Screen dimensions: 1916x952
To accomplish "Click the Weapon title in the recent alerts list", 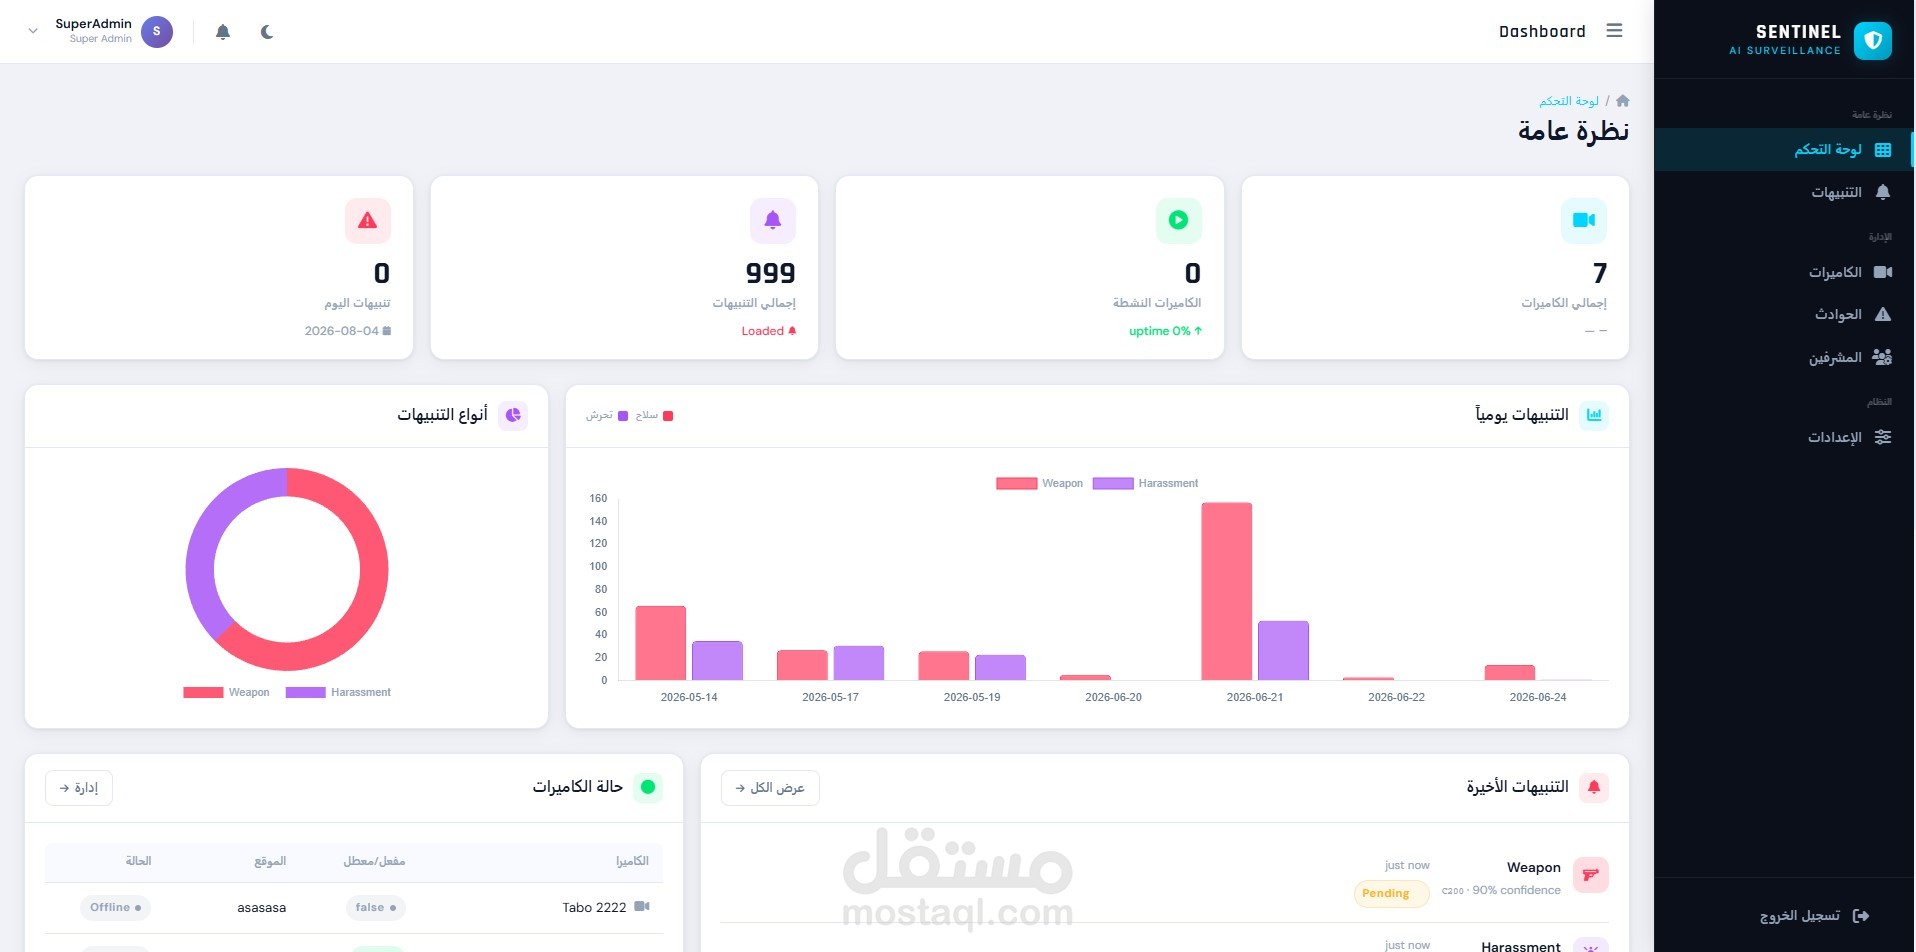I will pyautogui.click(x=1534, y=867).
